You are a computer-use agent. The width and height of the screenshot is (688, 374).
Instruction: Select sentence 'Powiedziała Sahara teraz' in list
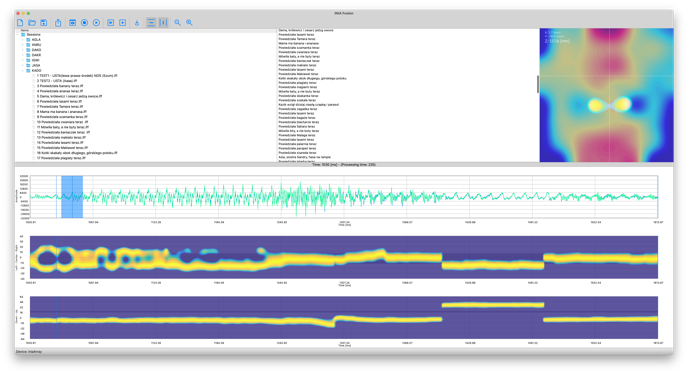pos(297,126)
